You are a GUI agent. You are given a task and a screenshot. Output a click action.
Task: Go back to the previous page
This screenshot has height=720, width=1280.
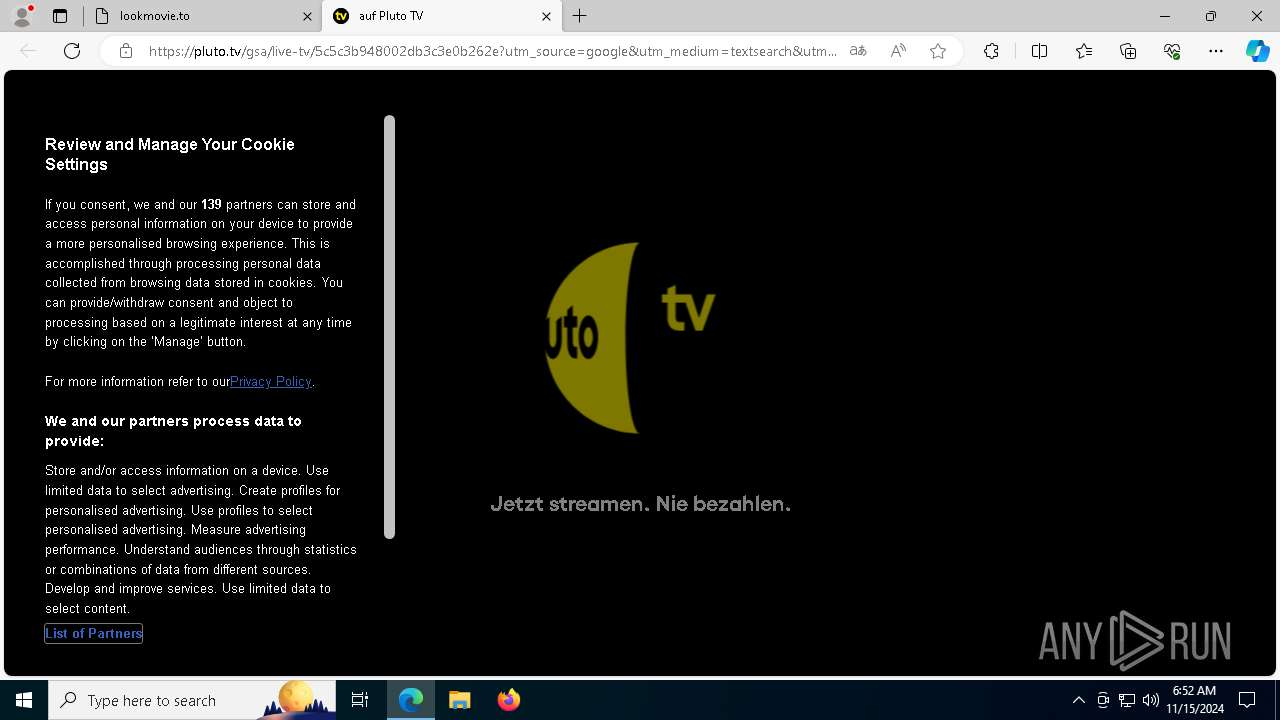[x=28, y=51]
